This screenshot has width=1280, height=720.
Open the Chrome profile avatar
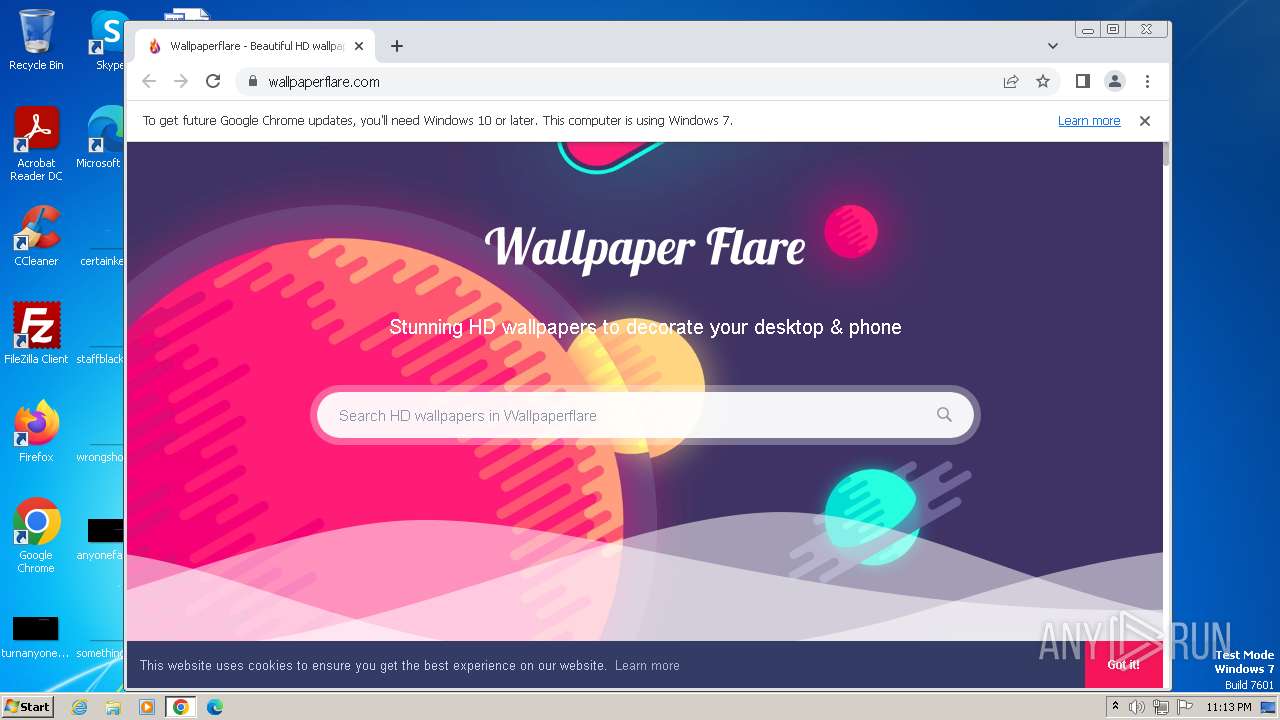(1115, 81)
